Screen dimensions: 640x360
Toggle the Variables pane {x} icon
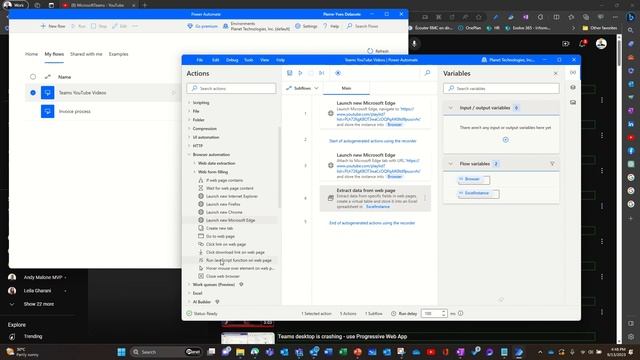click(573, 73)
